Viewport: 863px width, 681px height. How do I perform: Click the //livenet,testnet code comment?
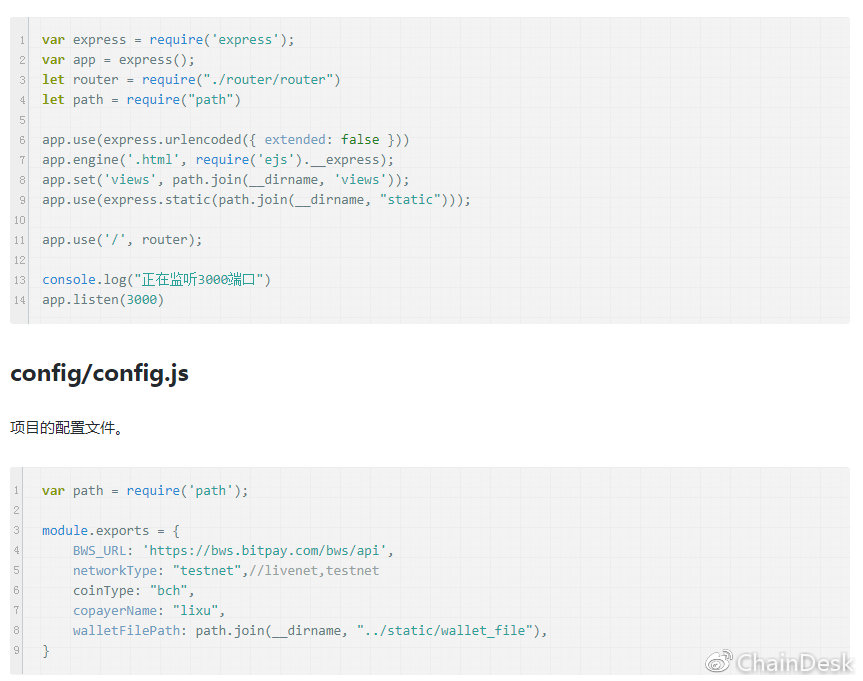pyautogui.click(x=314, y=571)
